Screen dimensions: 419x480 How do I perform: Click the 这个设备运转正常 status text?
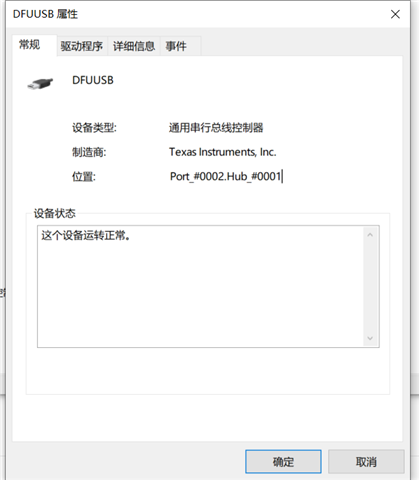coord(86,235)
